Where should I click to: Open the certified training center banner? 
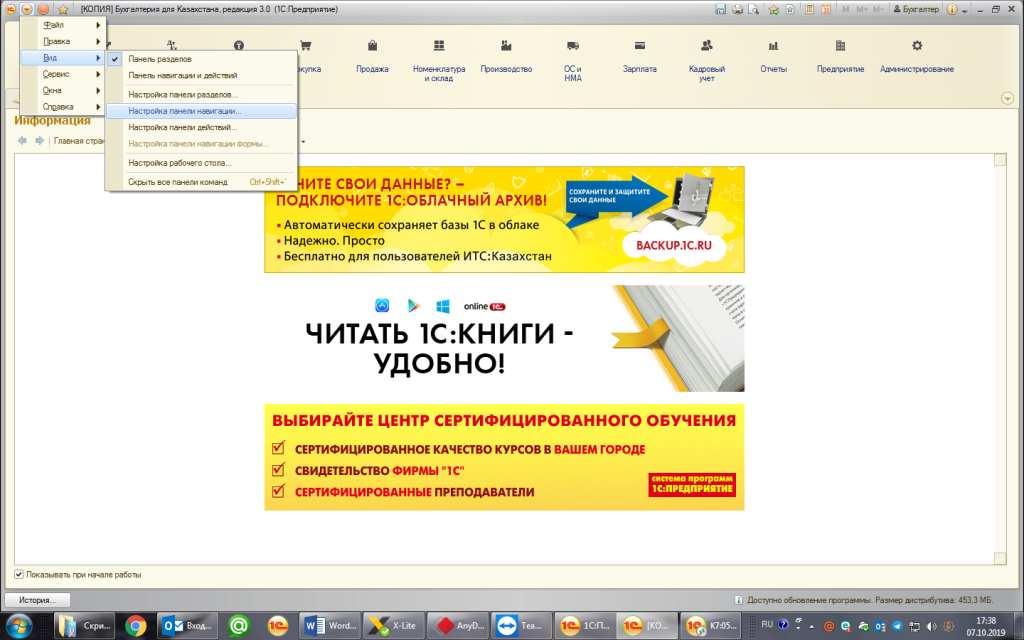click(504, 457)
